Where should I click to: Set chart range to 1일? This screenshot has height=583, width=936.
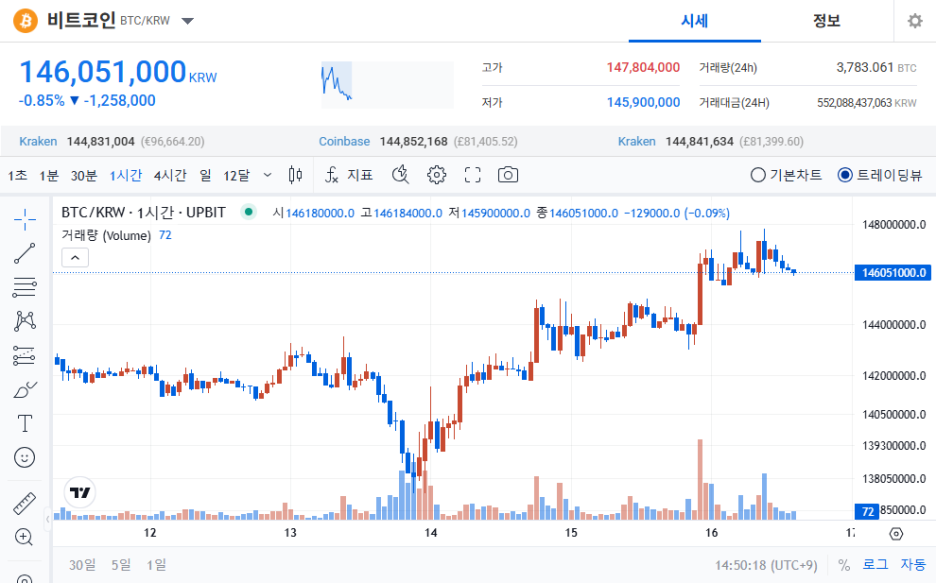pyautogui.click(x=156, y=565)
